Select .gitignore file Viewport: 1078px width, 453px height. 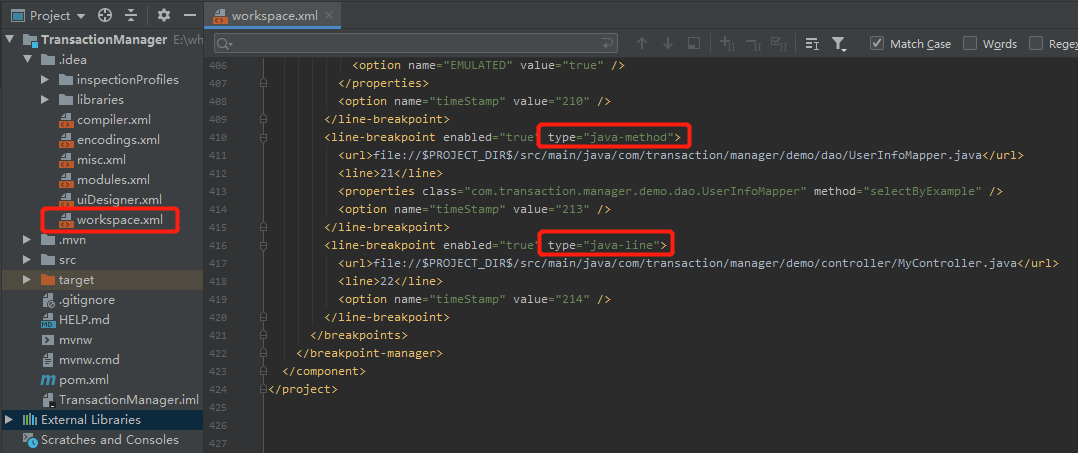click(x=87, y=300)
